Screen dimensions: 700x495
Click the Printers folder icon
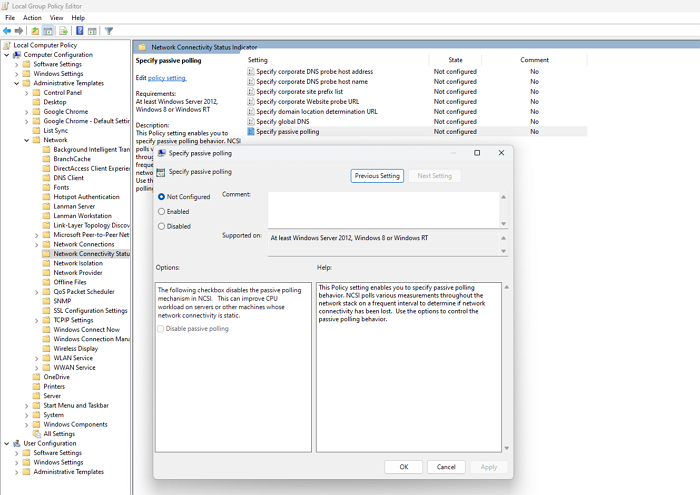37,386
